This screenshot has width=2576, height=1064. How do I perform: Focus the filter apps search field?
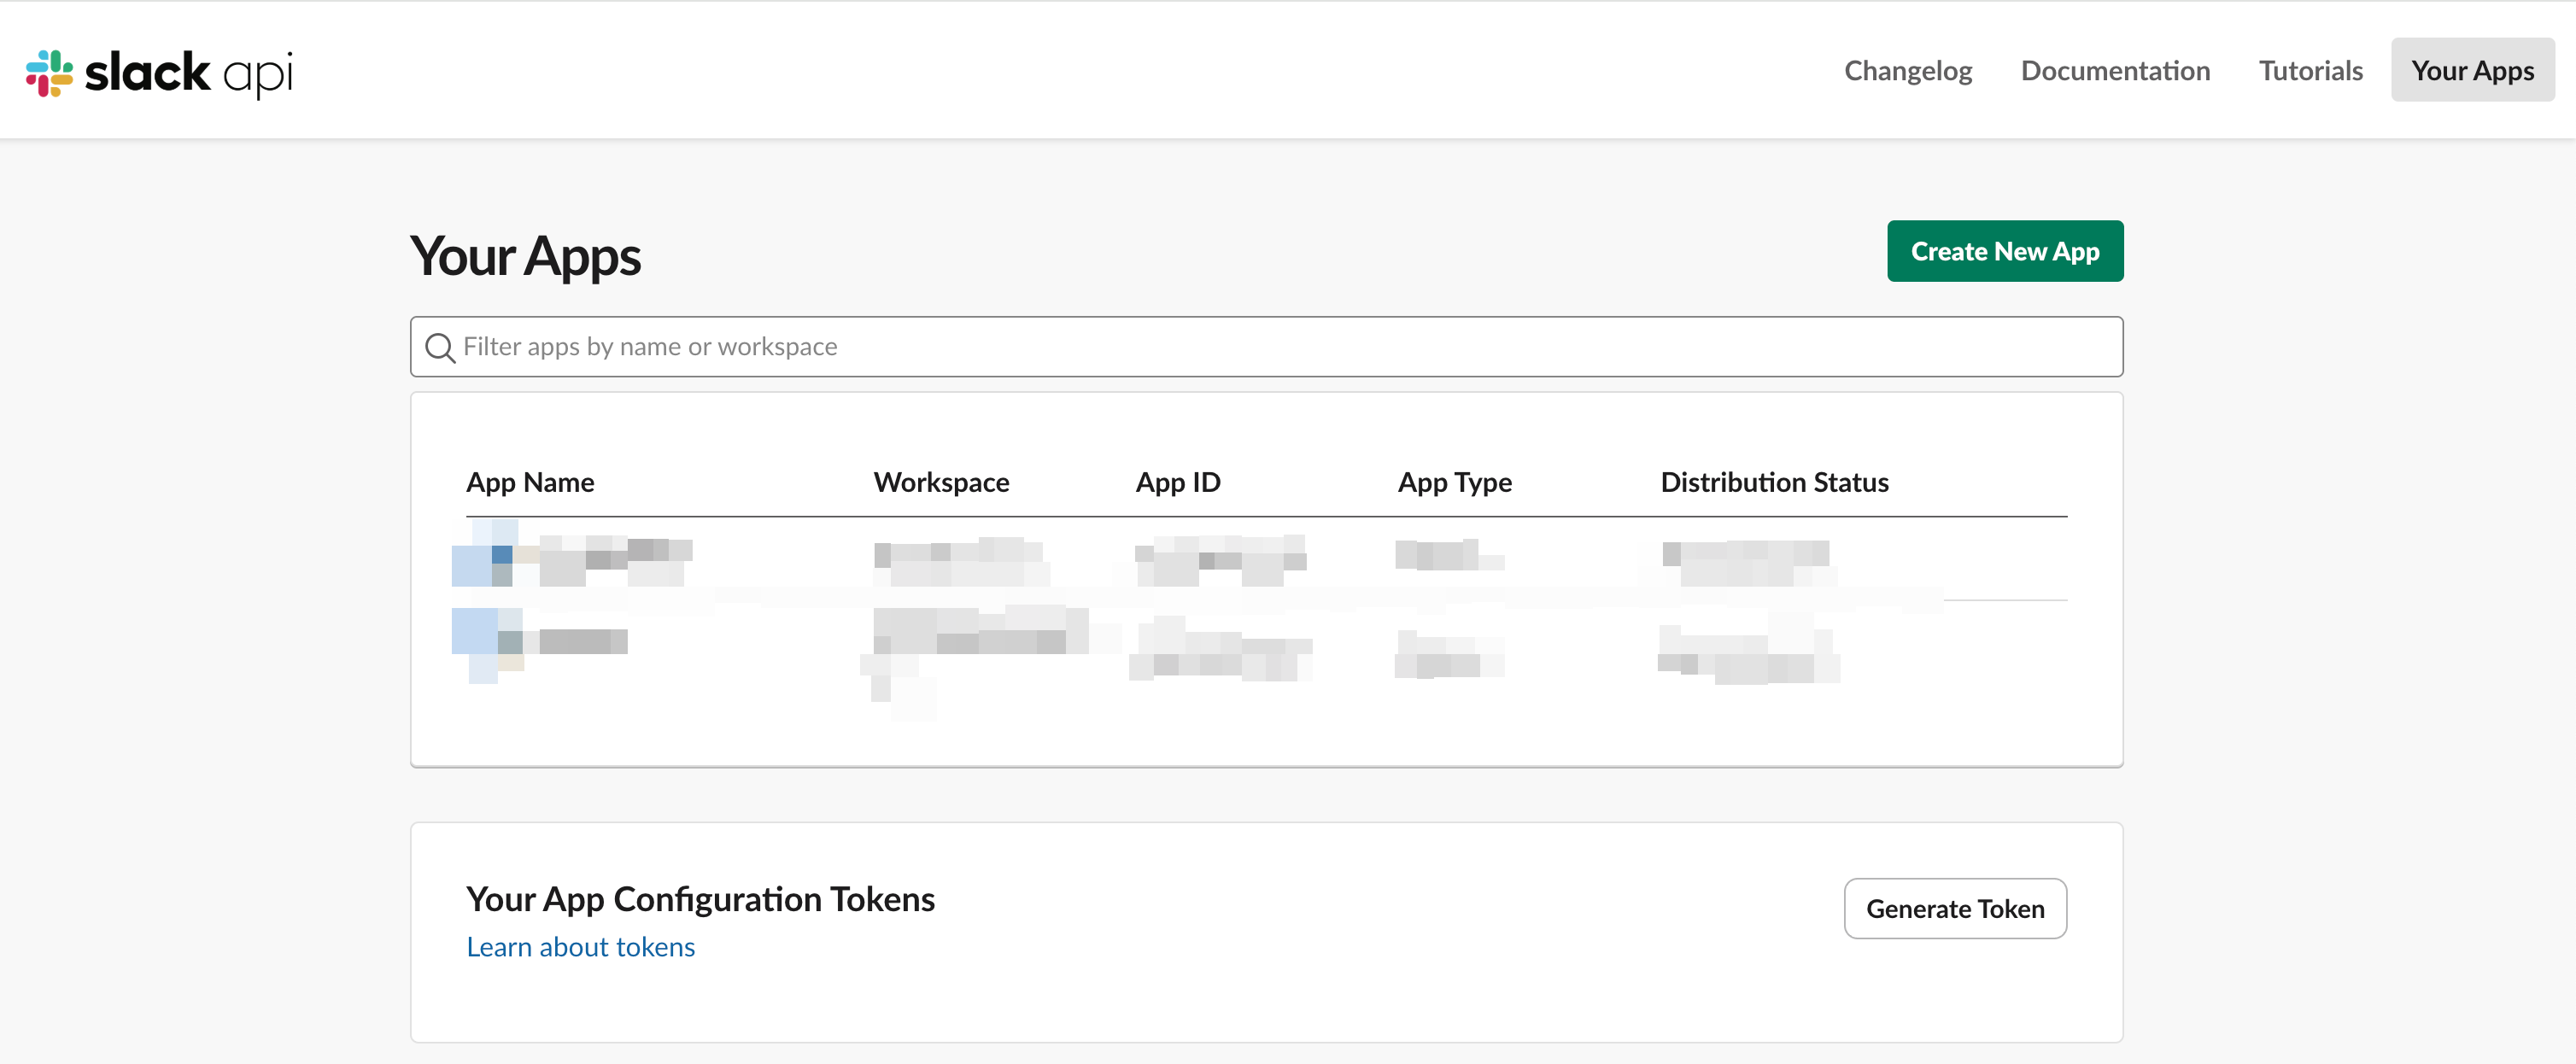1266,347
